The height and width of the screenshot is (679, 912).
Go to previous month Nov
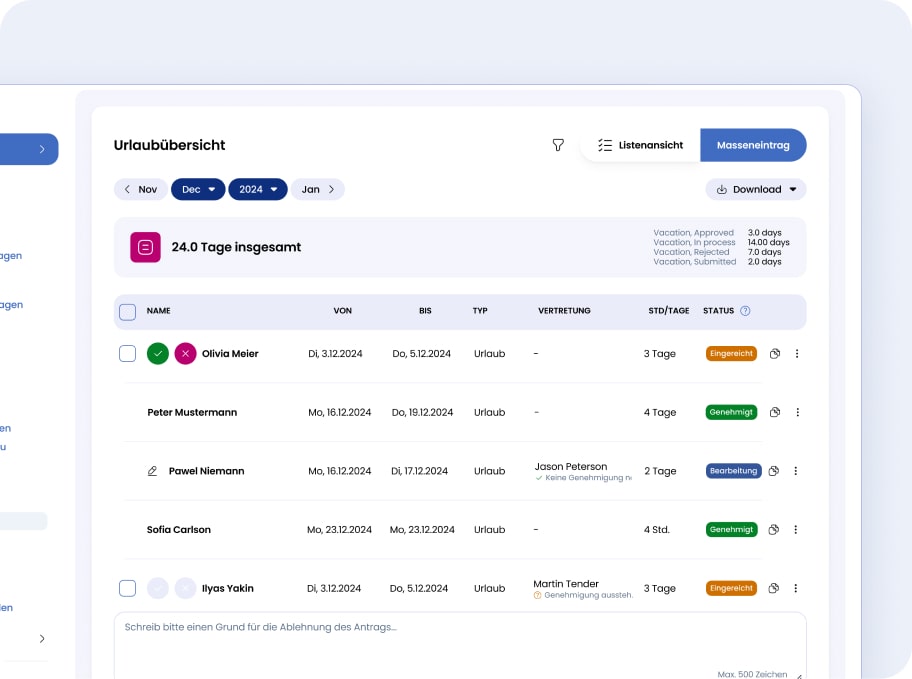point(140,189)
